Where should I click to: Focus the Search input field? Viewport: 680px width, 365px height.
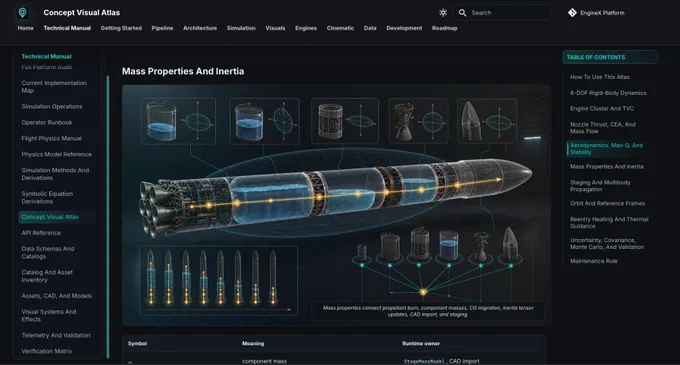coord(502,13)
